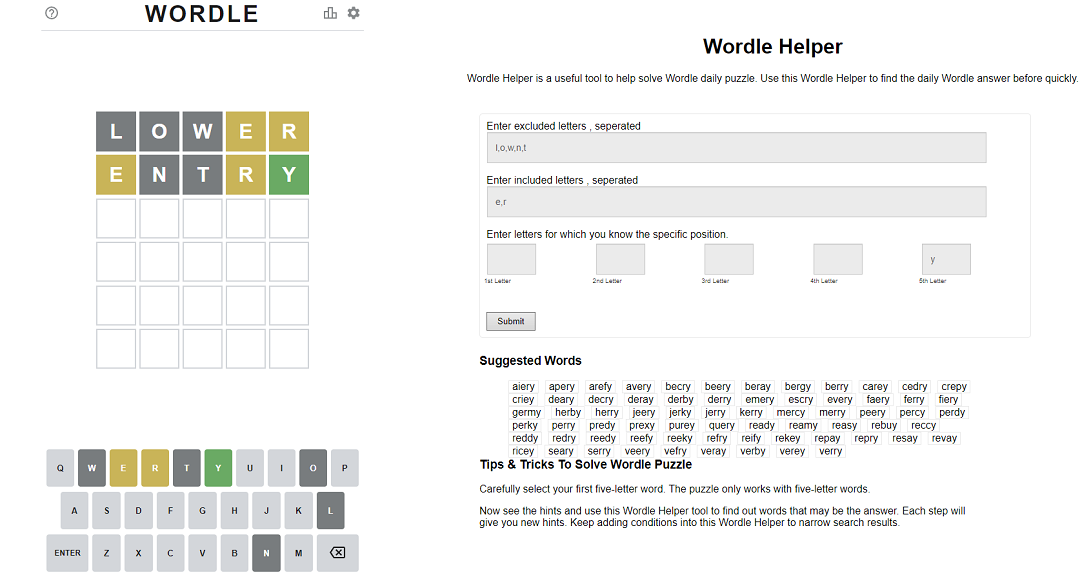
Task: Click the 1st Letter position box
Action: pos(511,260)
